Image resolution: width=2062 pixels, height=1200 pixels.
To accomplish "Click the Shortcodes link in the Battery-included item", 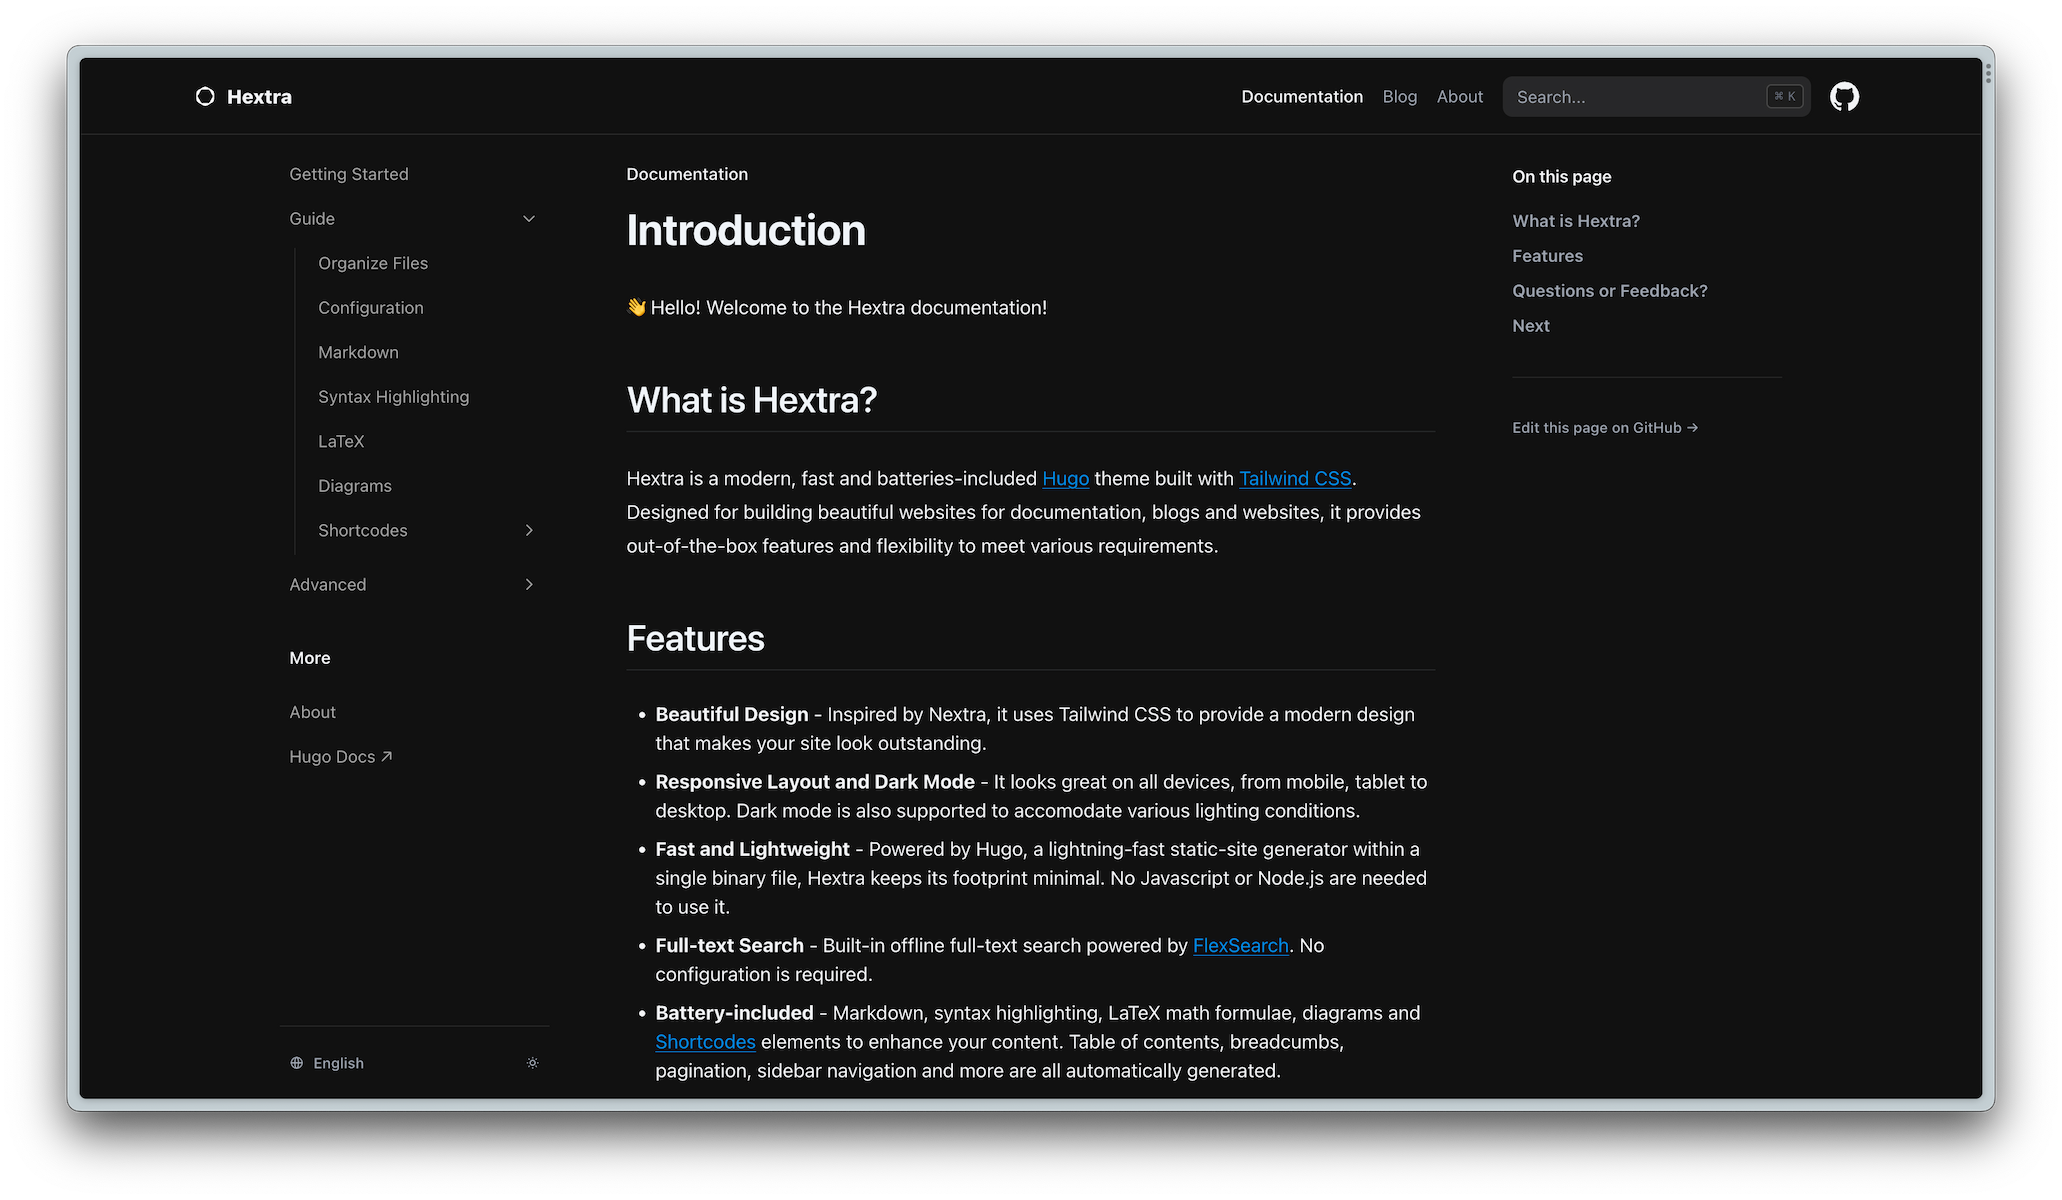I will pyautogui.click(x=705, y=1042).
